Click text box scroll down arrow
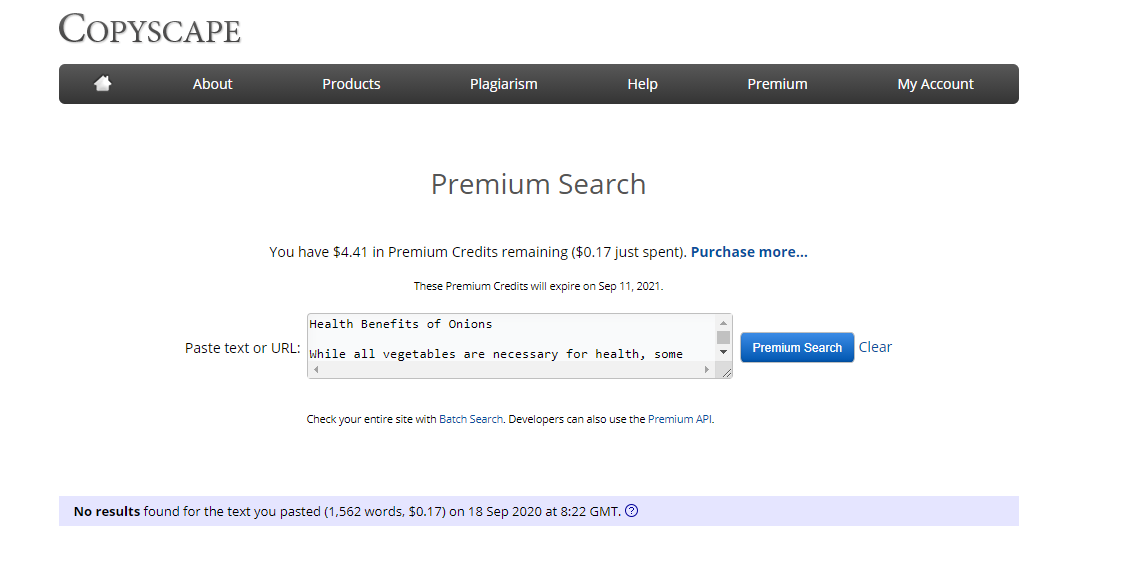The width and height of the screenshot is (1141, 572). (x=723, y=352)
